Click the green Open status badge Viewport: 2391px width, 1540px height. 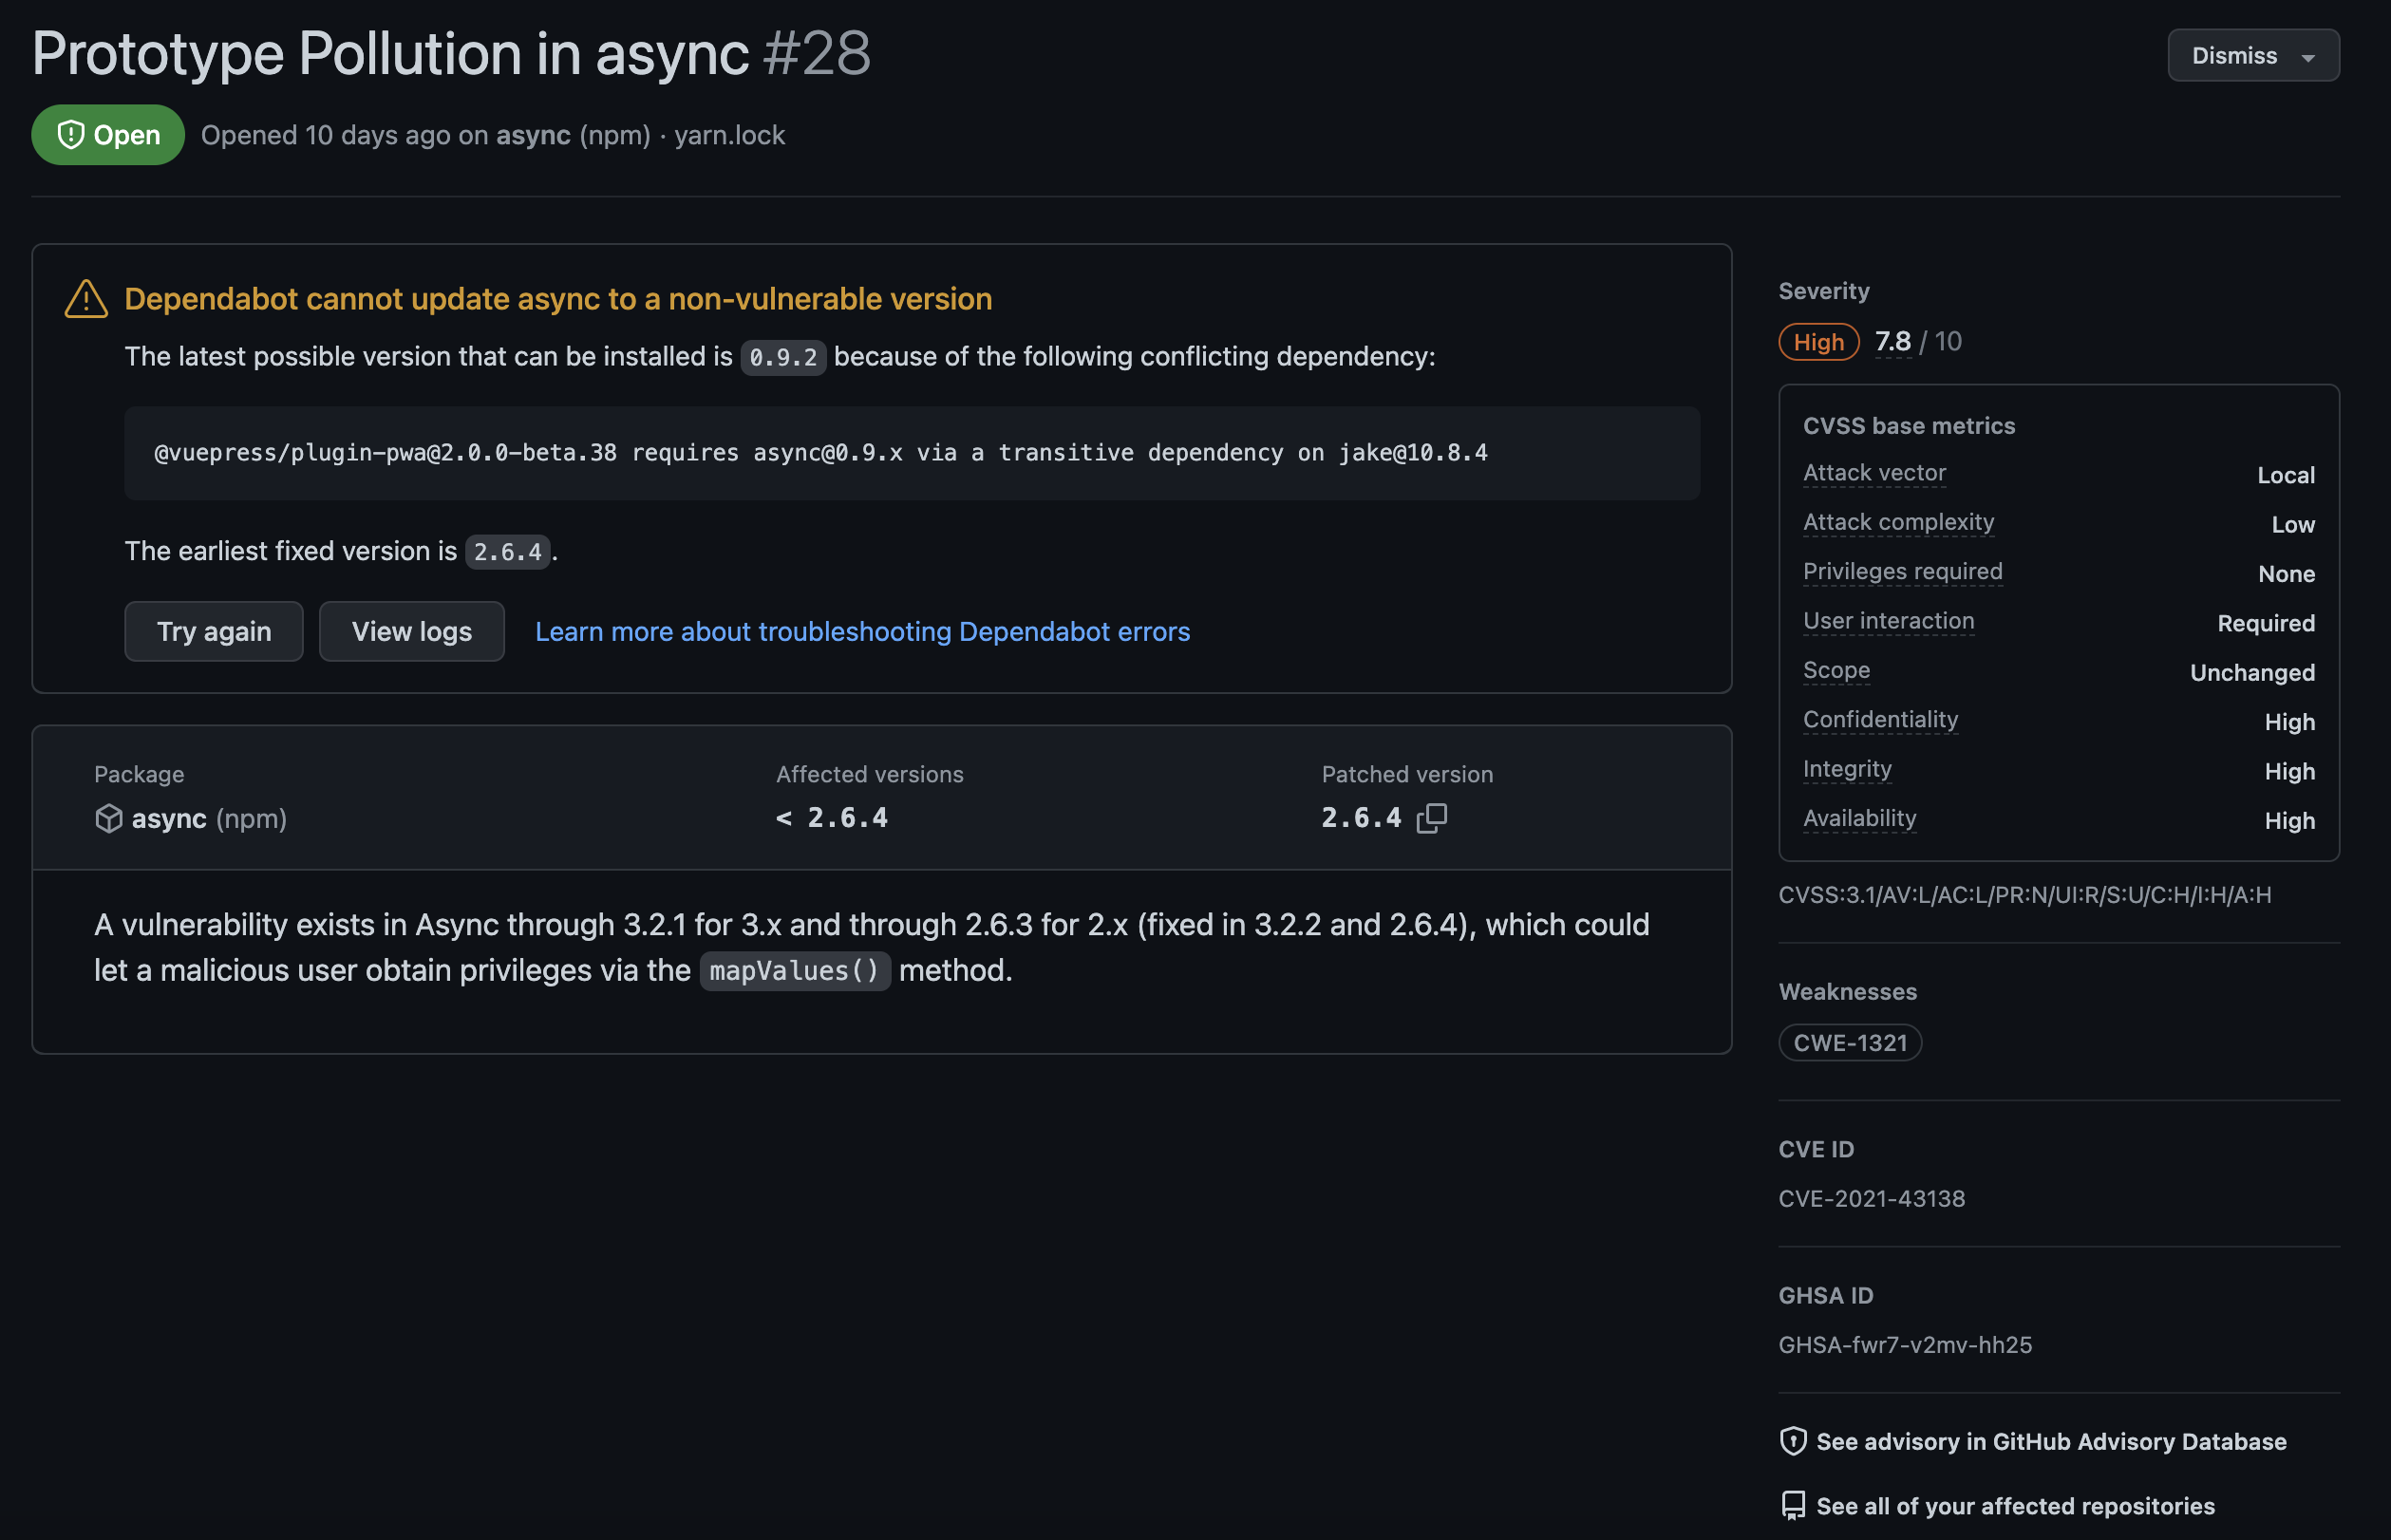point(108,135)
